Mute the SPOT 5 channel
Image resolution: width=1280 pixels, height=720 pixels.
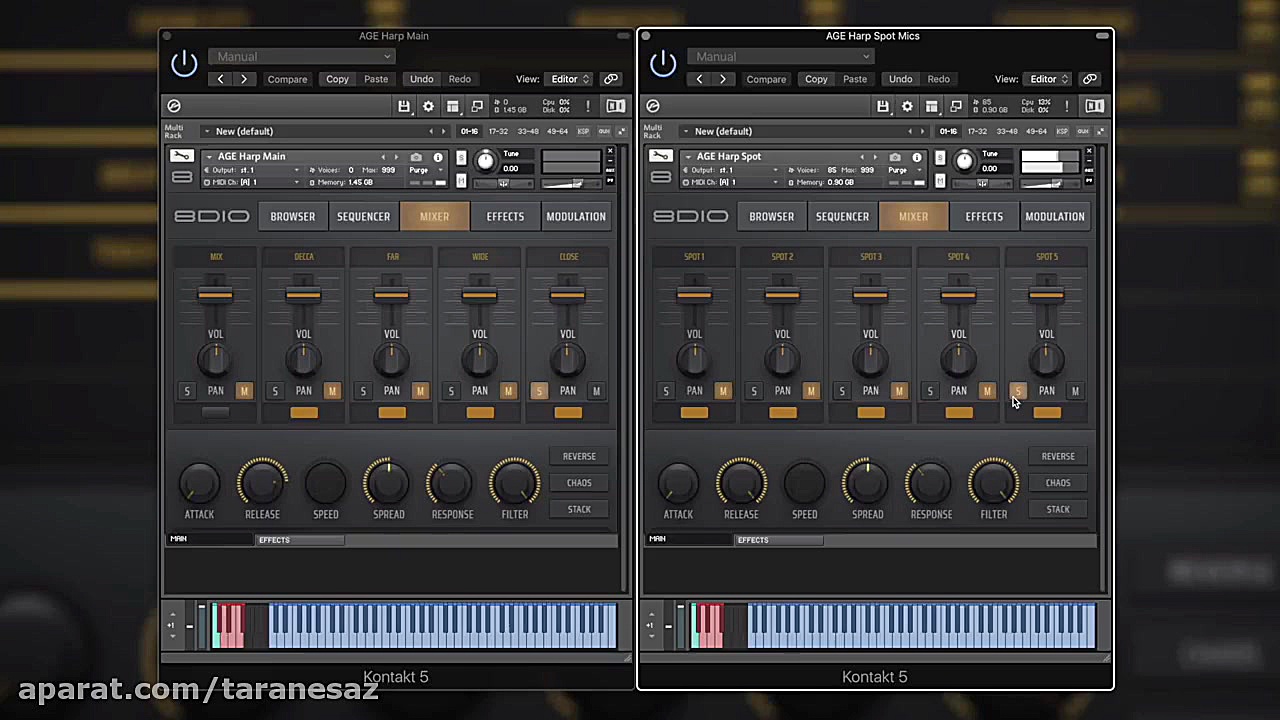(x=1075, y=391)
